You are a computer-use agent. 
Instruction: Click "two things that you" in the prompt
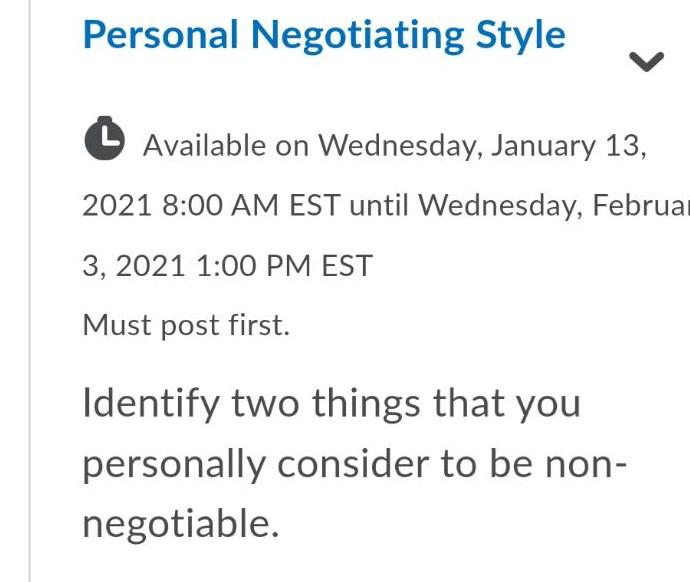tap(406, 403)
